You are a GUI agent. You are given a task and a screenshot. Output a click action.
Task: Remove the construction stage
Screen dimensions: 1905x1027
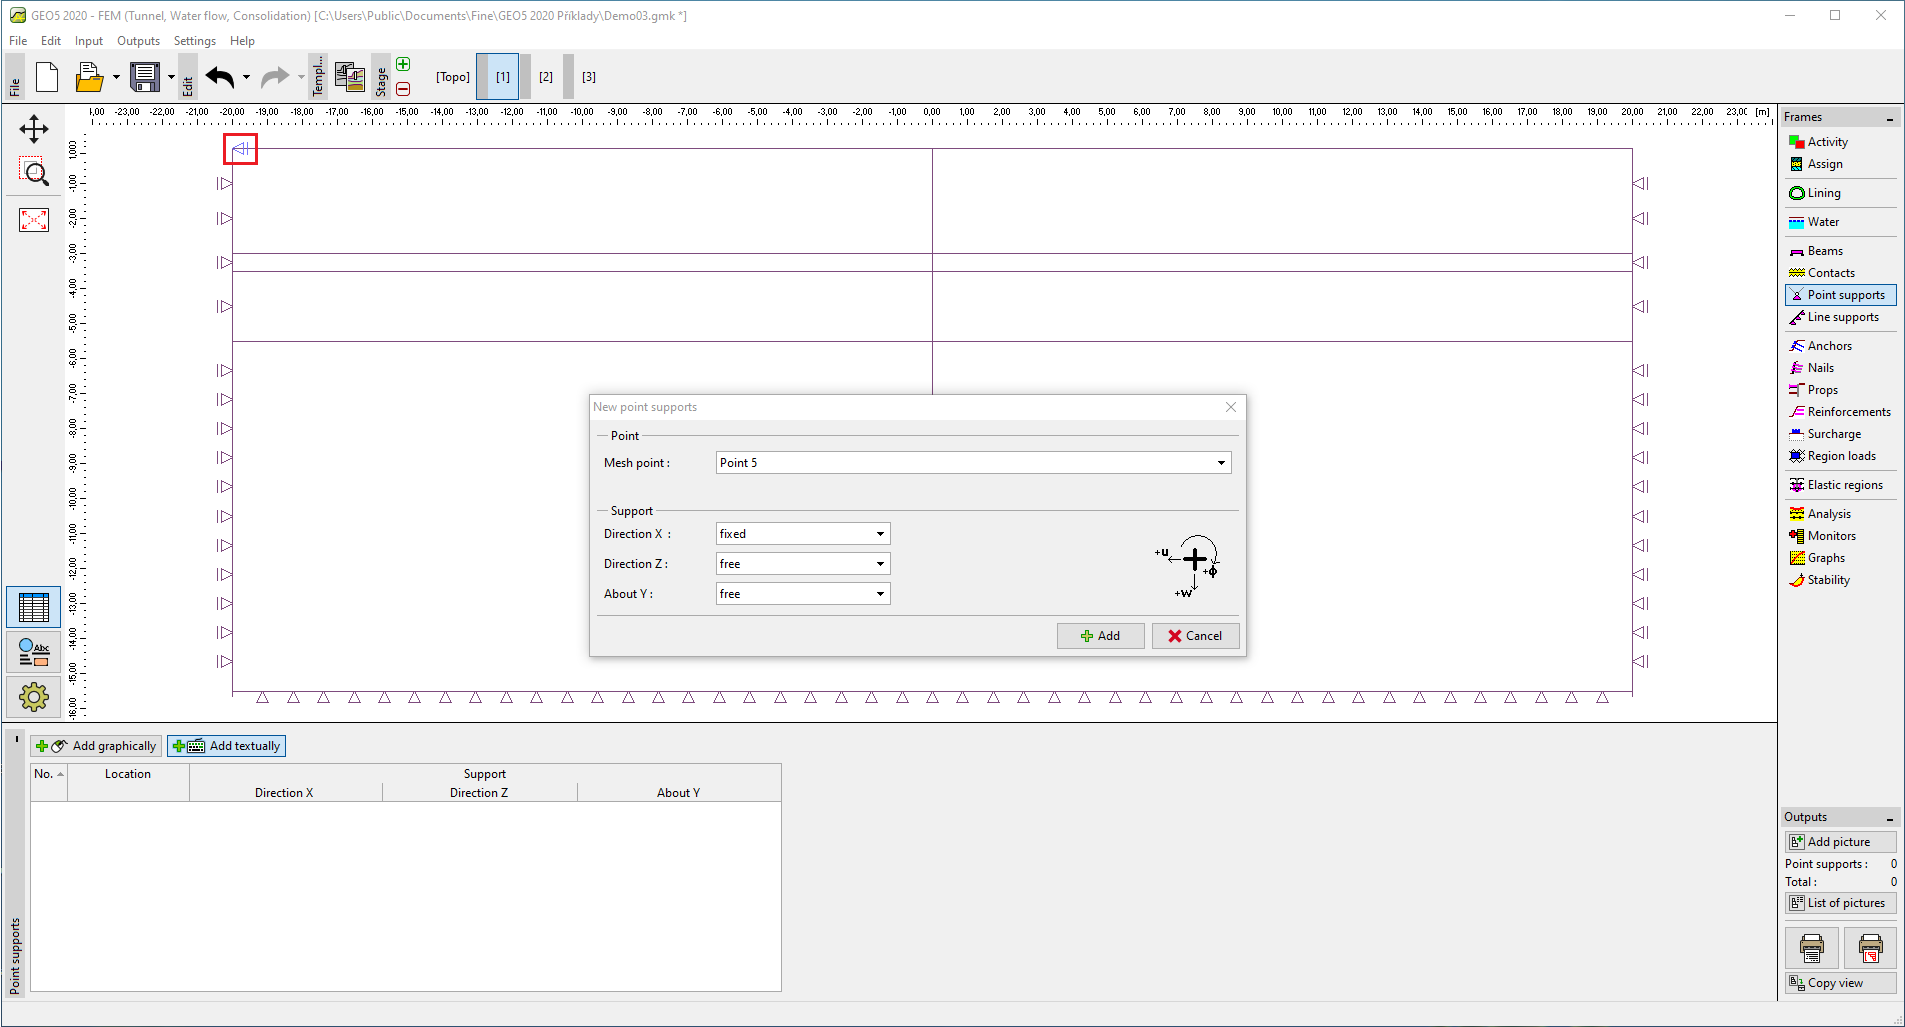tap(403, 89)
